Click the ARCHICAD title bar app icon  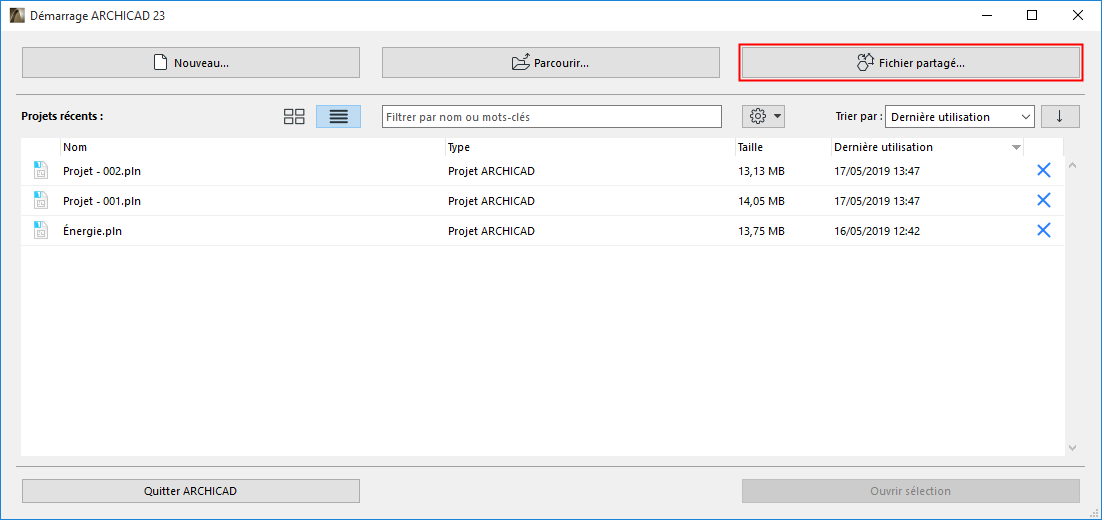[x=16, y=15]
